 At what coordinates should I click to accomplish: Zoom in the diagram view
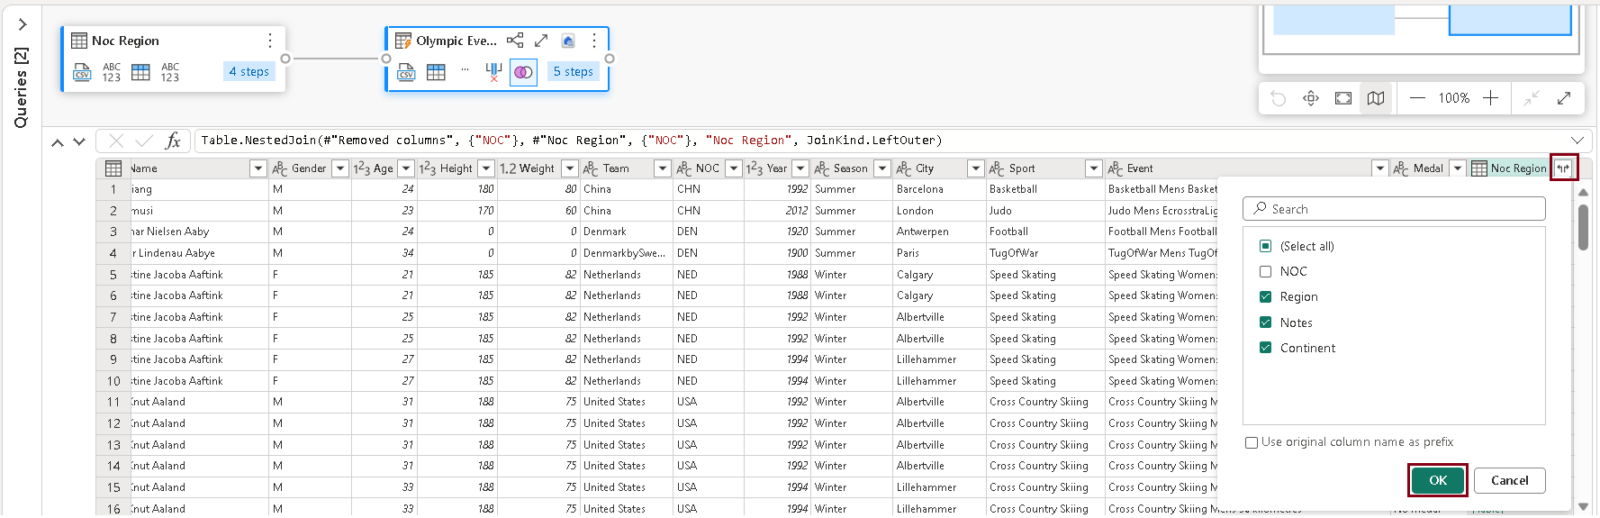(1490, 98)
